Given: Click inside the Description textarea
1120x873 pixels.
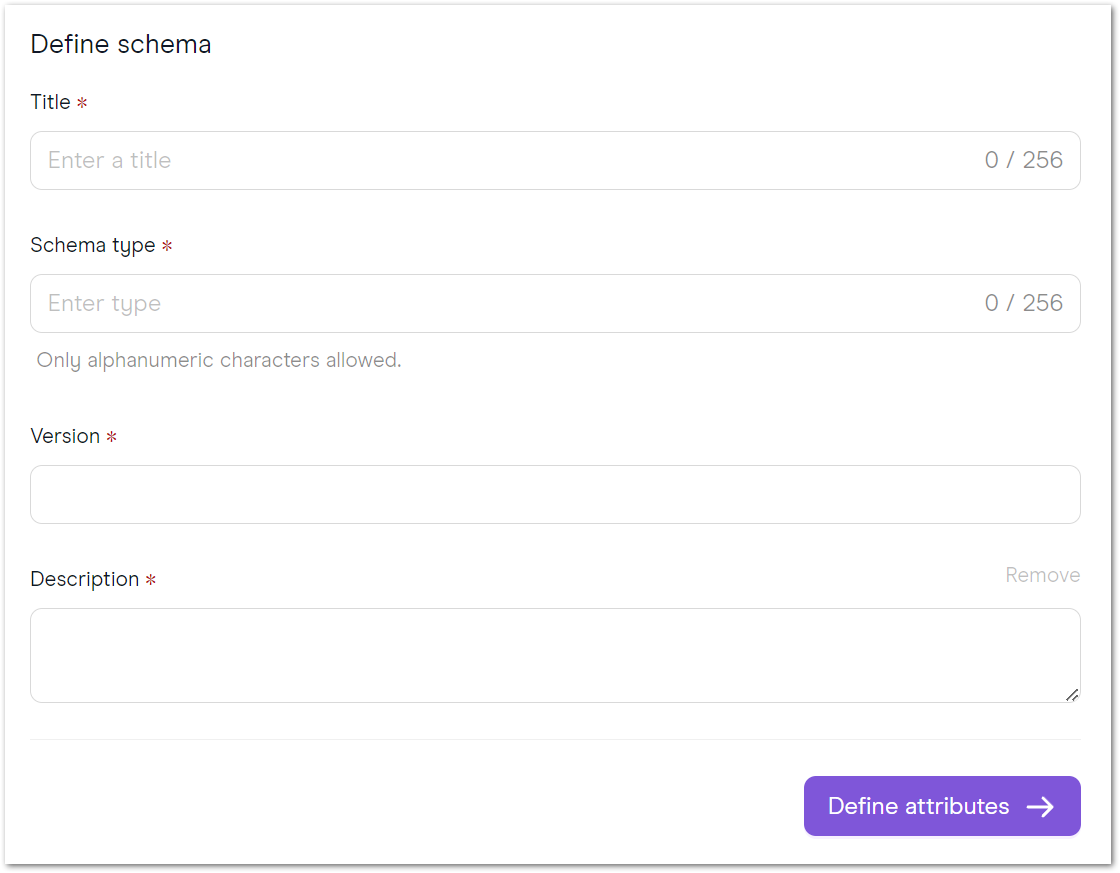Looking at the screenshot, I should point(555,656).
